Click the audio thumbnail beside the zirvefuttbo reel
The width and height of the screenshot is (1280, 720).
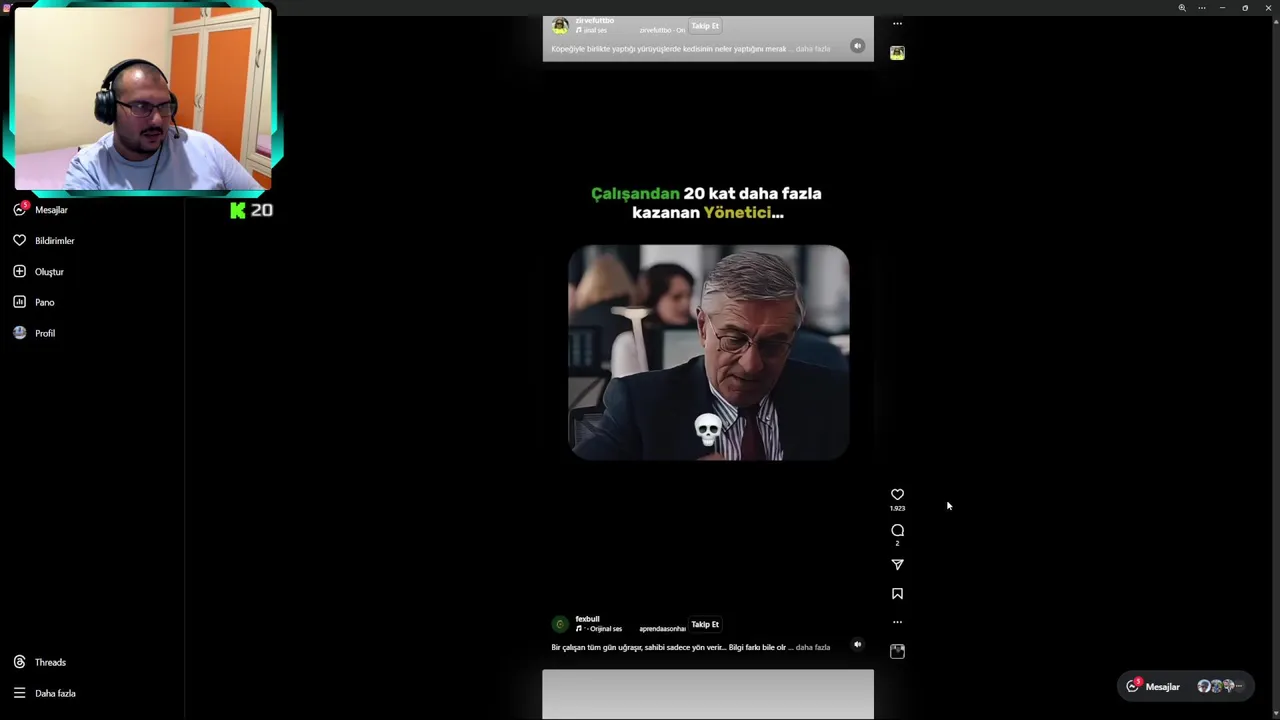click(x=897, y=53)
